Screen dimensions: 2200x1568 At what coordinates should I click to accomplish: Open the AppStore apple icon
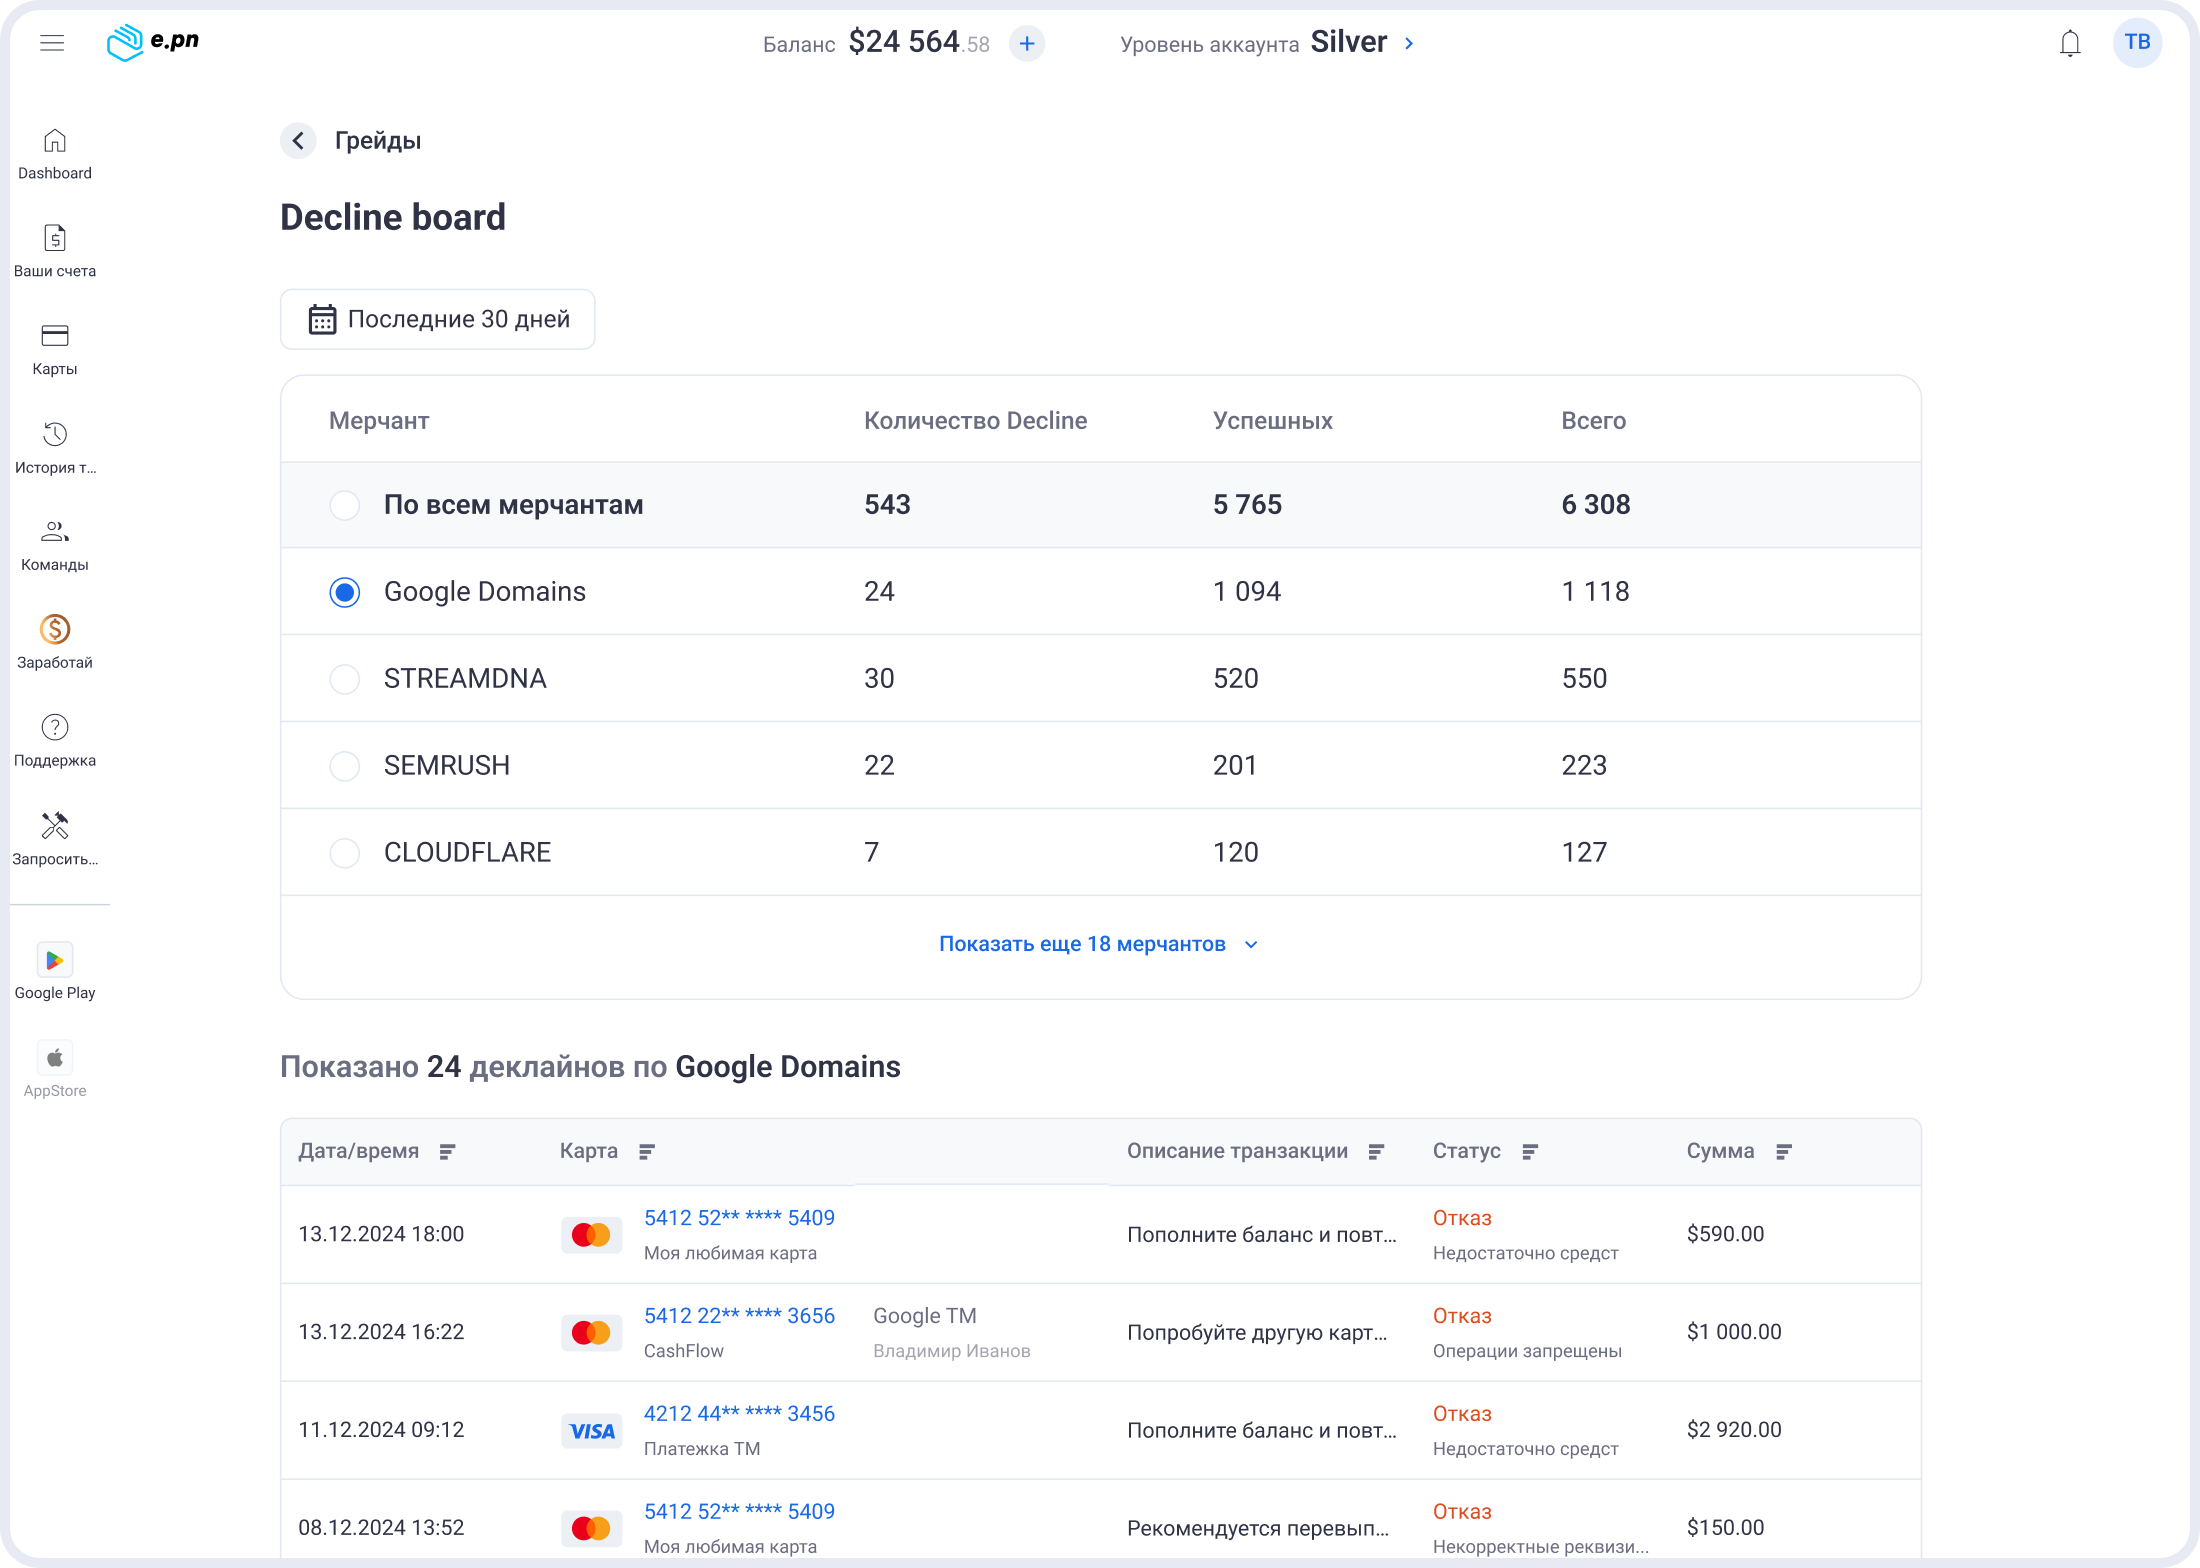pyautogui.click(x=55, y=1058)
